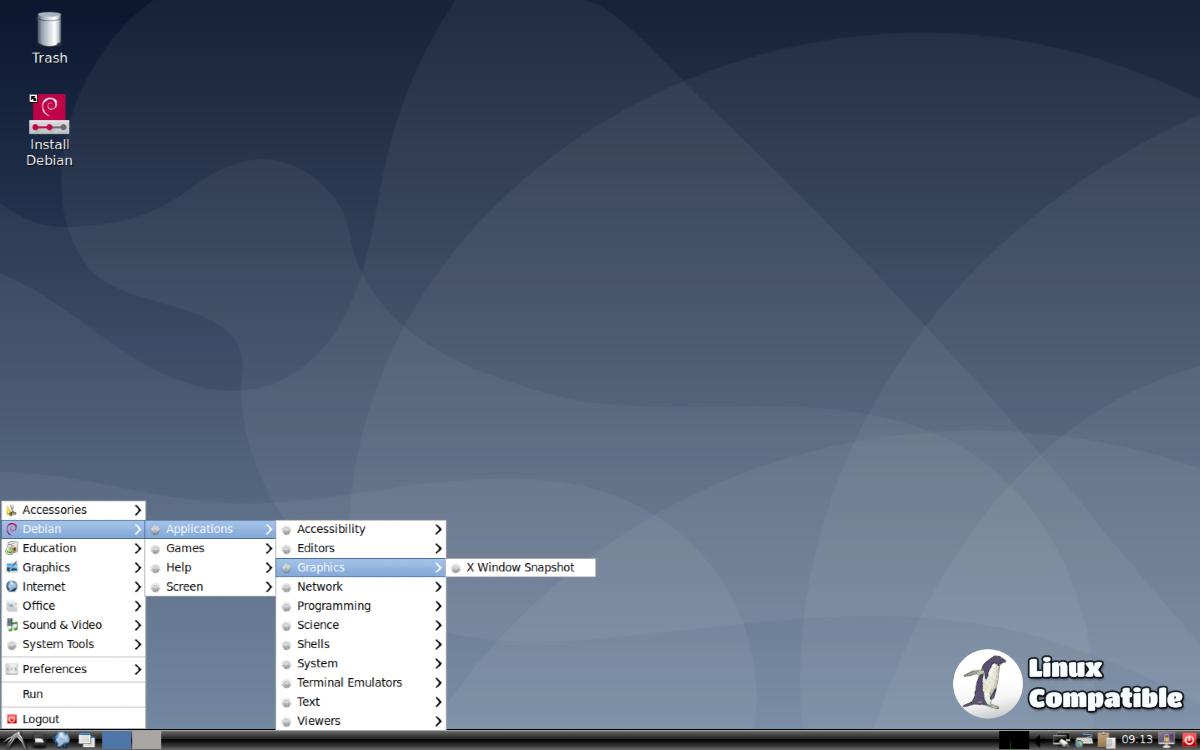Open the Trash desktop icon
Image resolution: width=1200 pixels, height=750 pixels.
[x=49, y=38]
